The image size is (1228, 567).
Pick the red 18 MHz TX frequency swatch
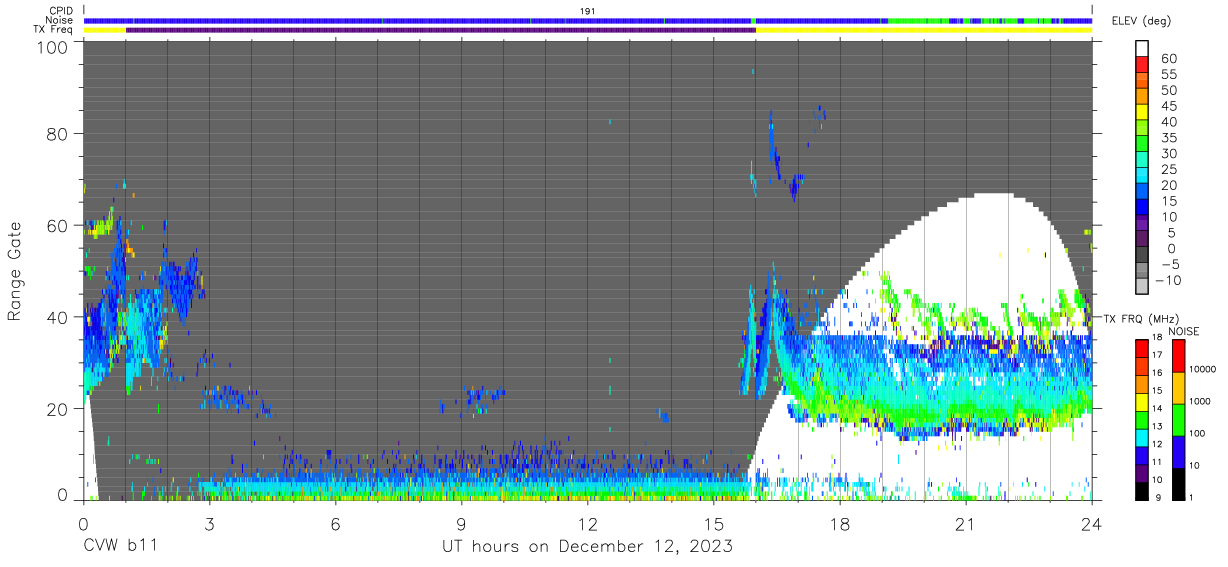(x=1143, y=347)
